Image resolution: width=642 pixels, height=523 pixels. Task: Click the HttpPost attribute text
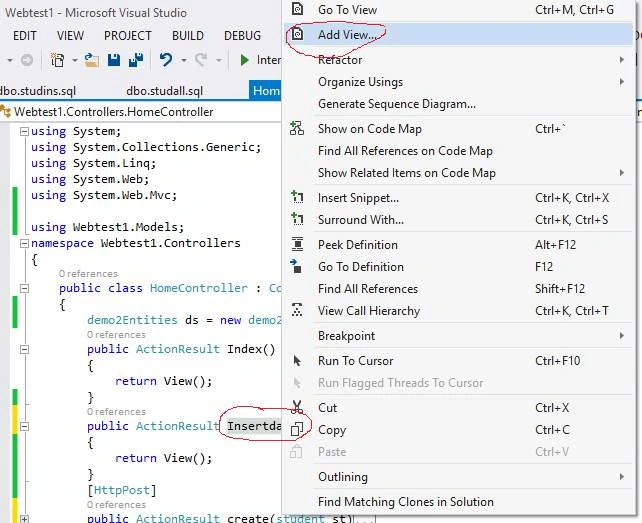(122, 490)
